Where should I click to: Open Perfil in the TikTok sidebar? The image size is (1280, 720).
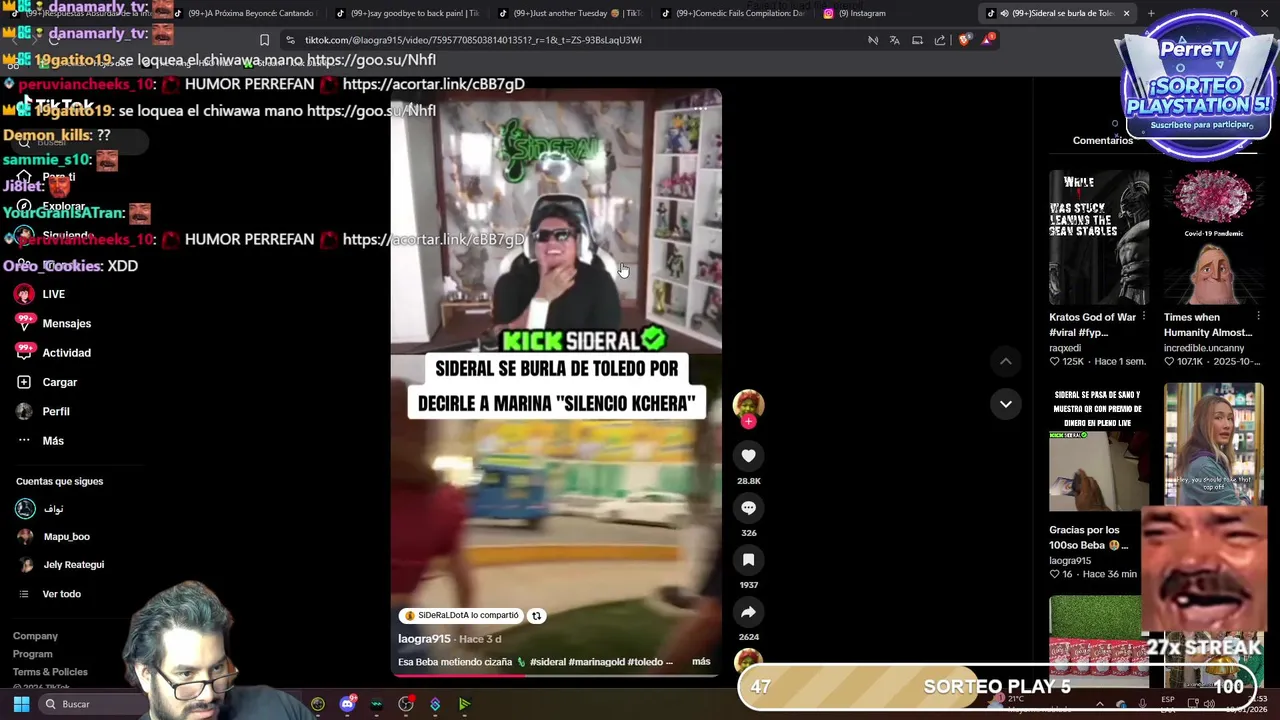point(55,411)
